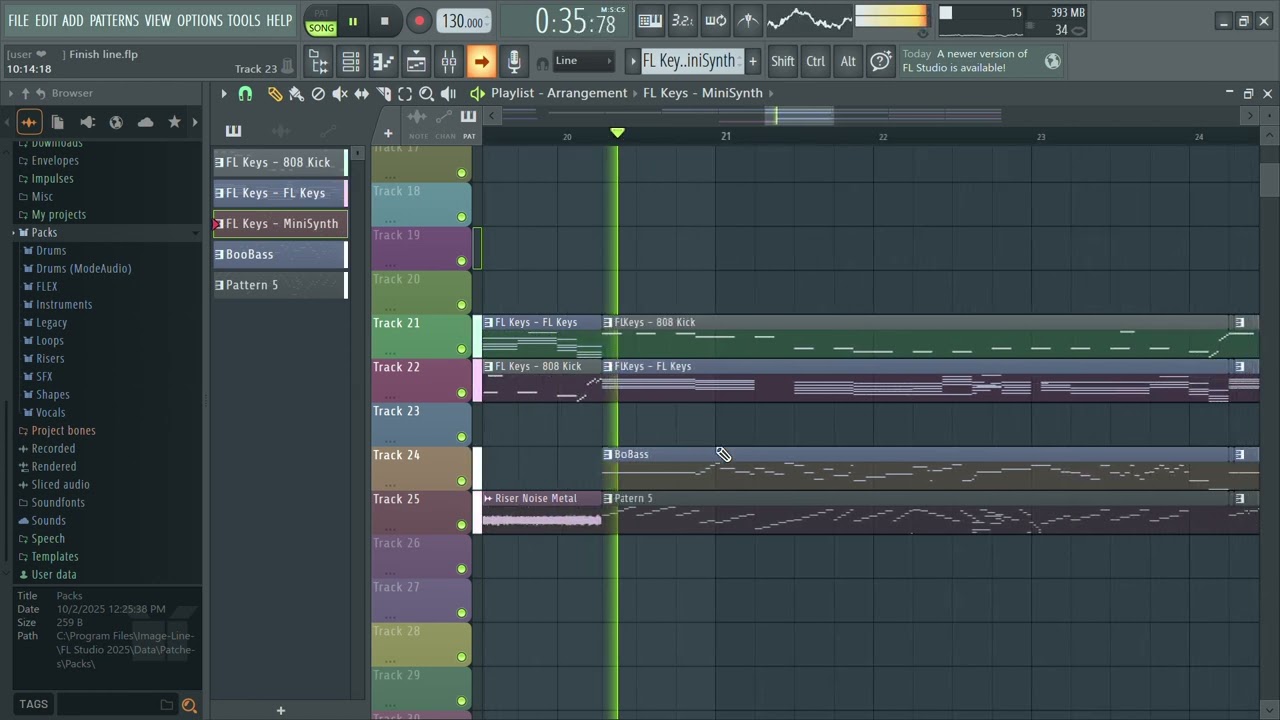Select the Paint brush tool in playlist
The image size is (1280, 720).
tap(296, 93)
